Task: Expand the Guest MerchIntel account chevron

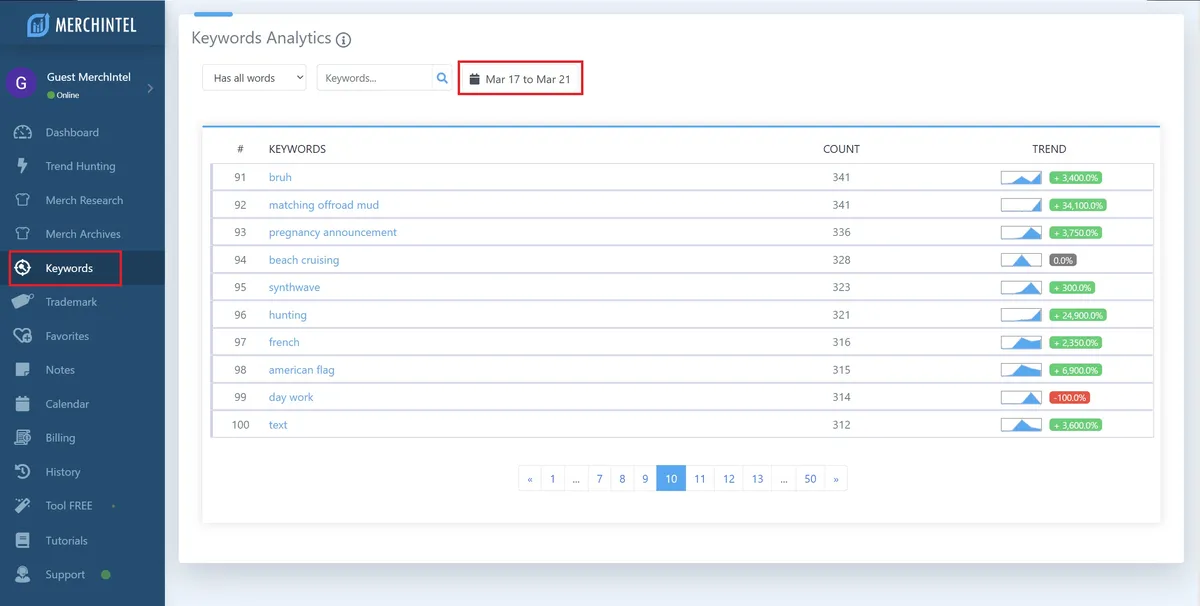Action: (x=152, y=87)
